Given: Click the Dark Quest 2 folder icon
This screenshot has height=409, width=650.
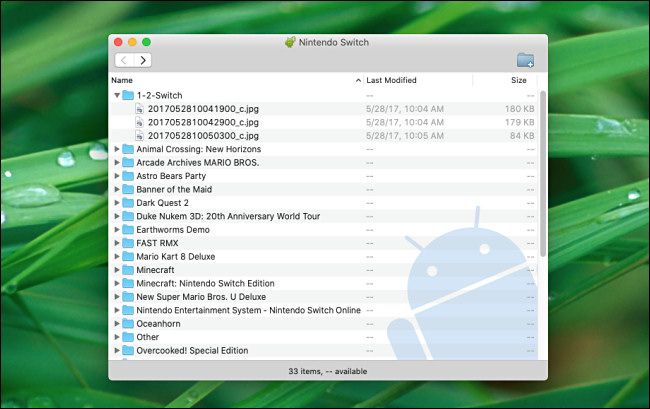Looking at the screenshot, I should click(128, 202).
